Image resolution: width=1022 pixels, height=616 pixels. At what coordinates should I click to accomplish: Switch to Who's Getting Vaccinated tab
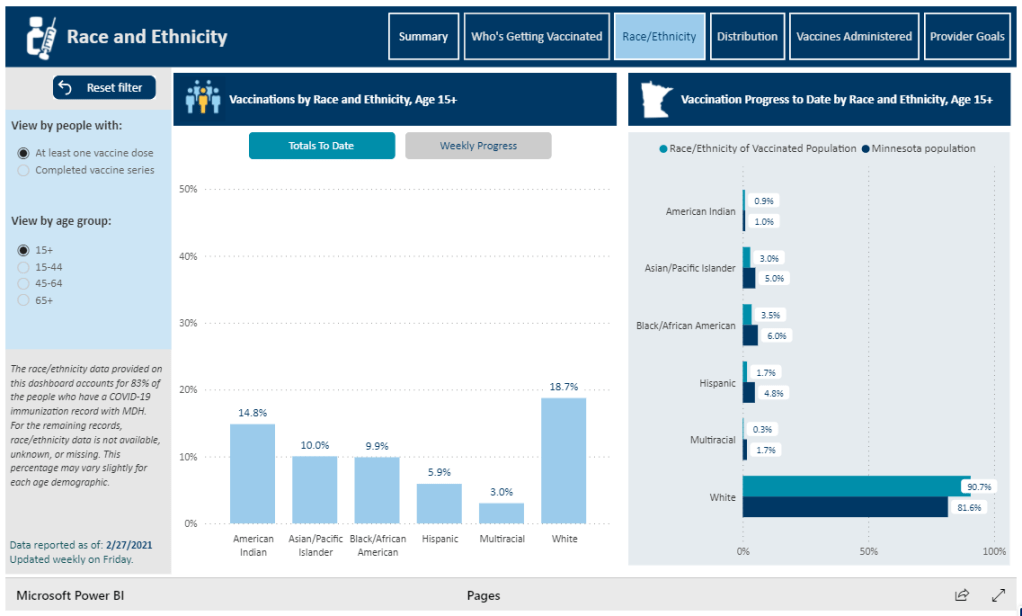click(536, 37)
